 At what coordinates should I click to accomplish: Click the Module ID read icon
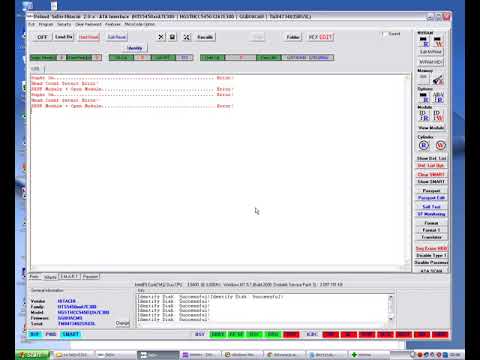(424, 116)
